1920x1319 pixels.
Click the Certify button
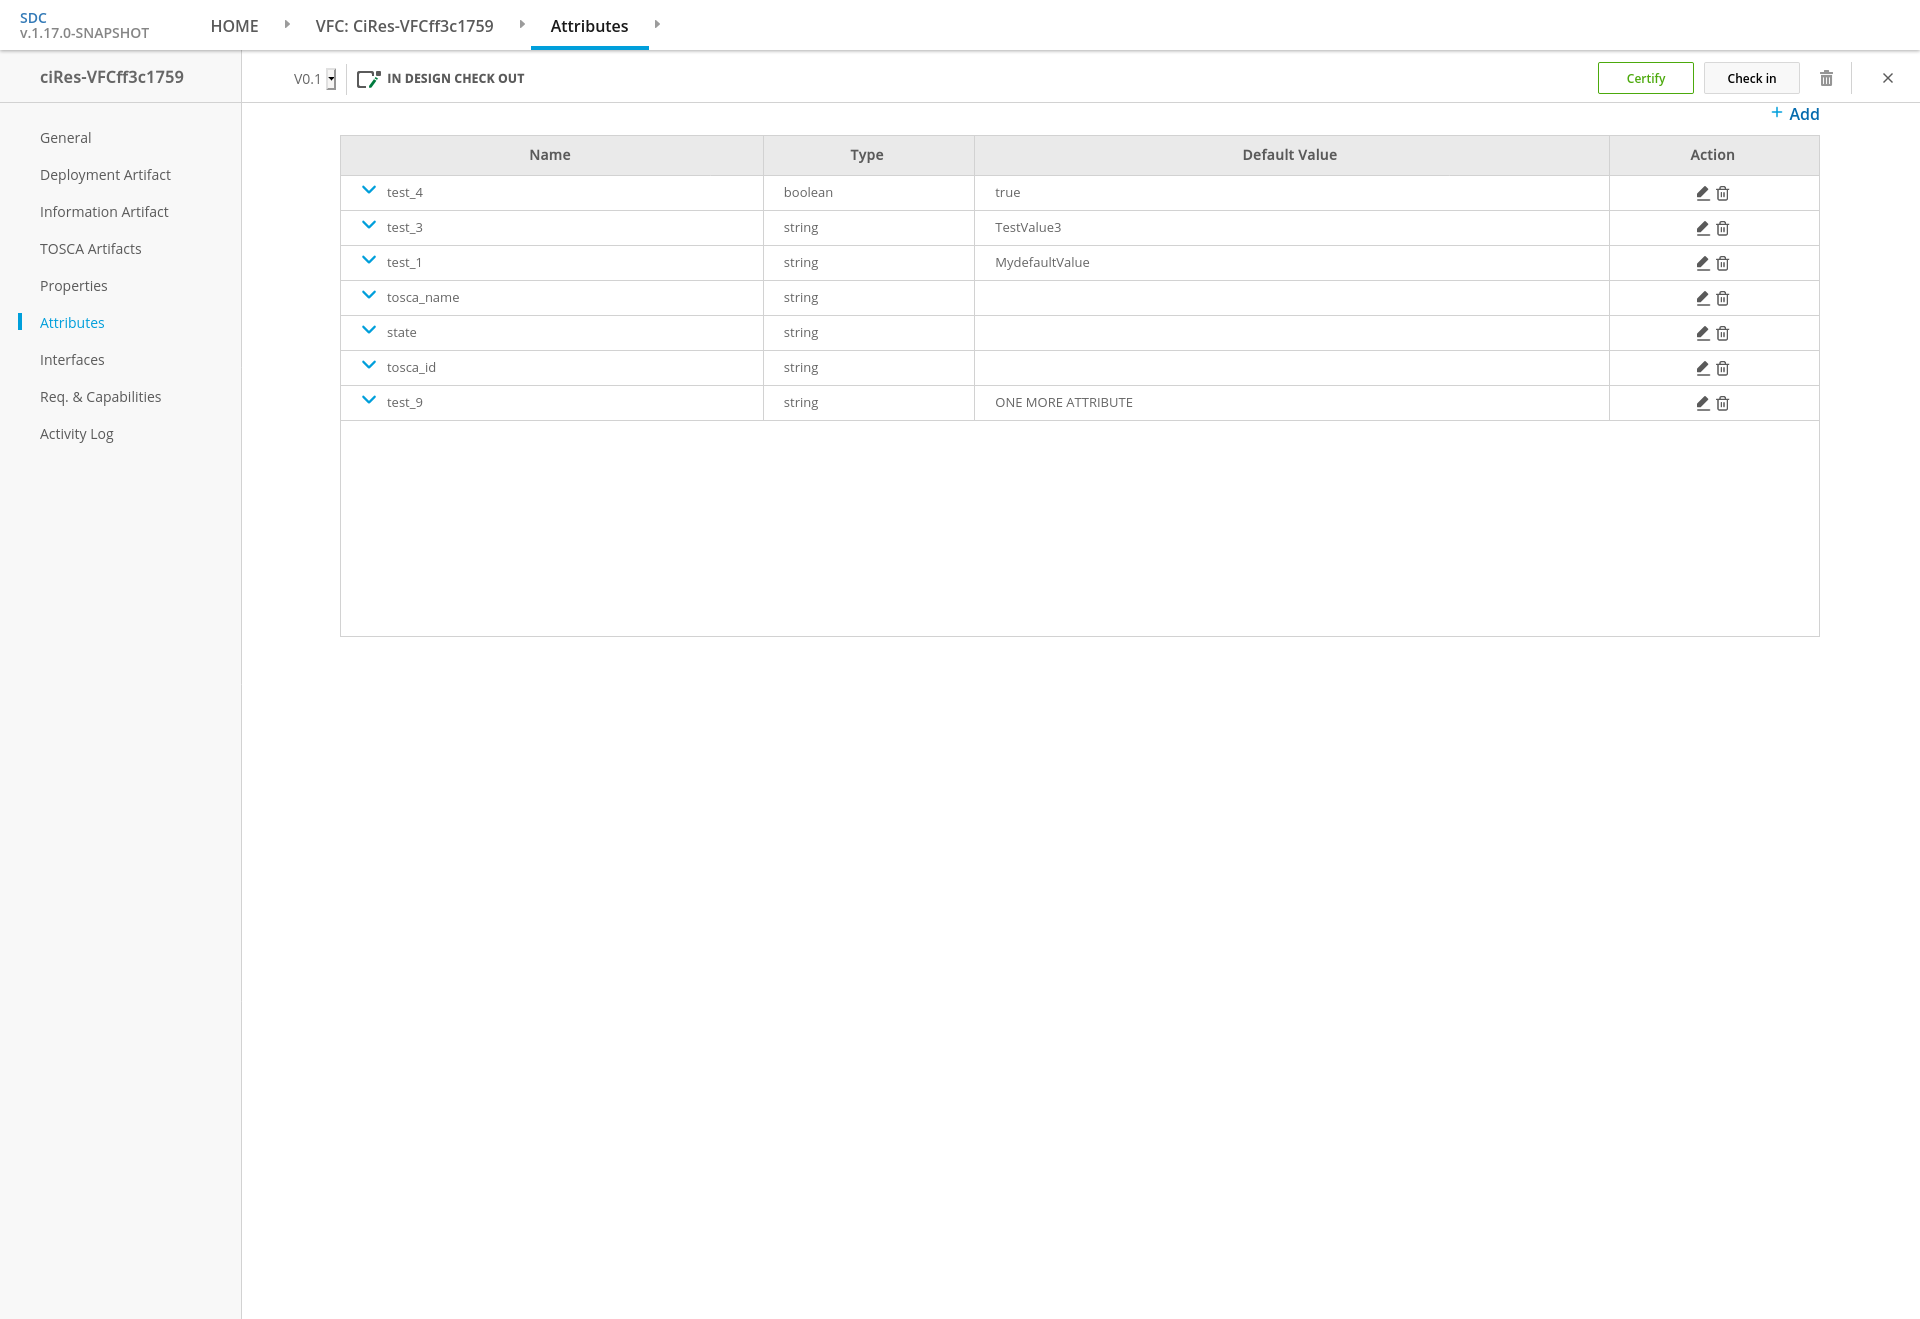pyautogui.click(x=1645, y=78)
